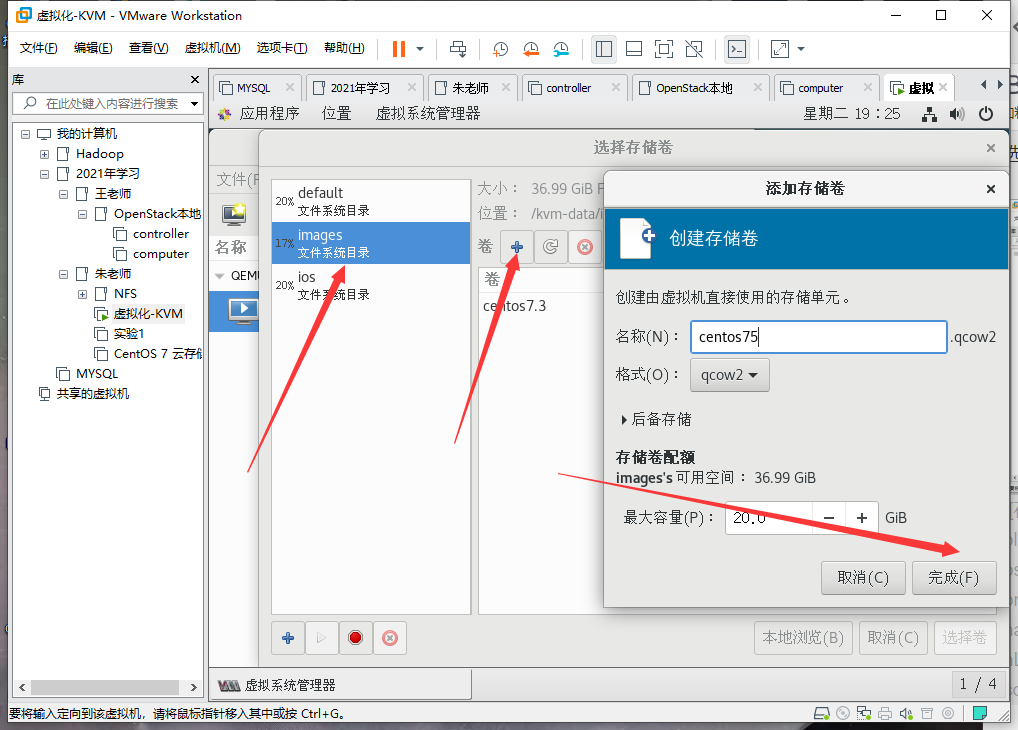Viewport: 1018px width, 730px height.
Task: Collapse the 王老师 tree node
Action: 63,194
